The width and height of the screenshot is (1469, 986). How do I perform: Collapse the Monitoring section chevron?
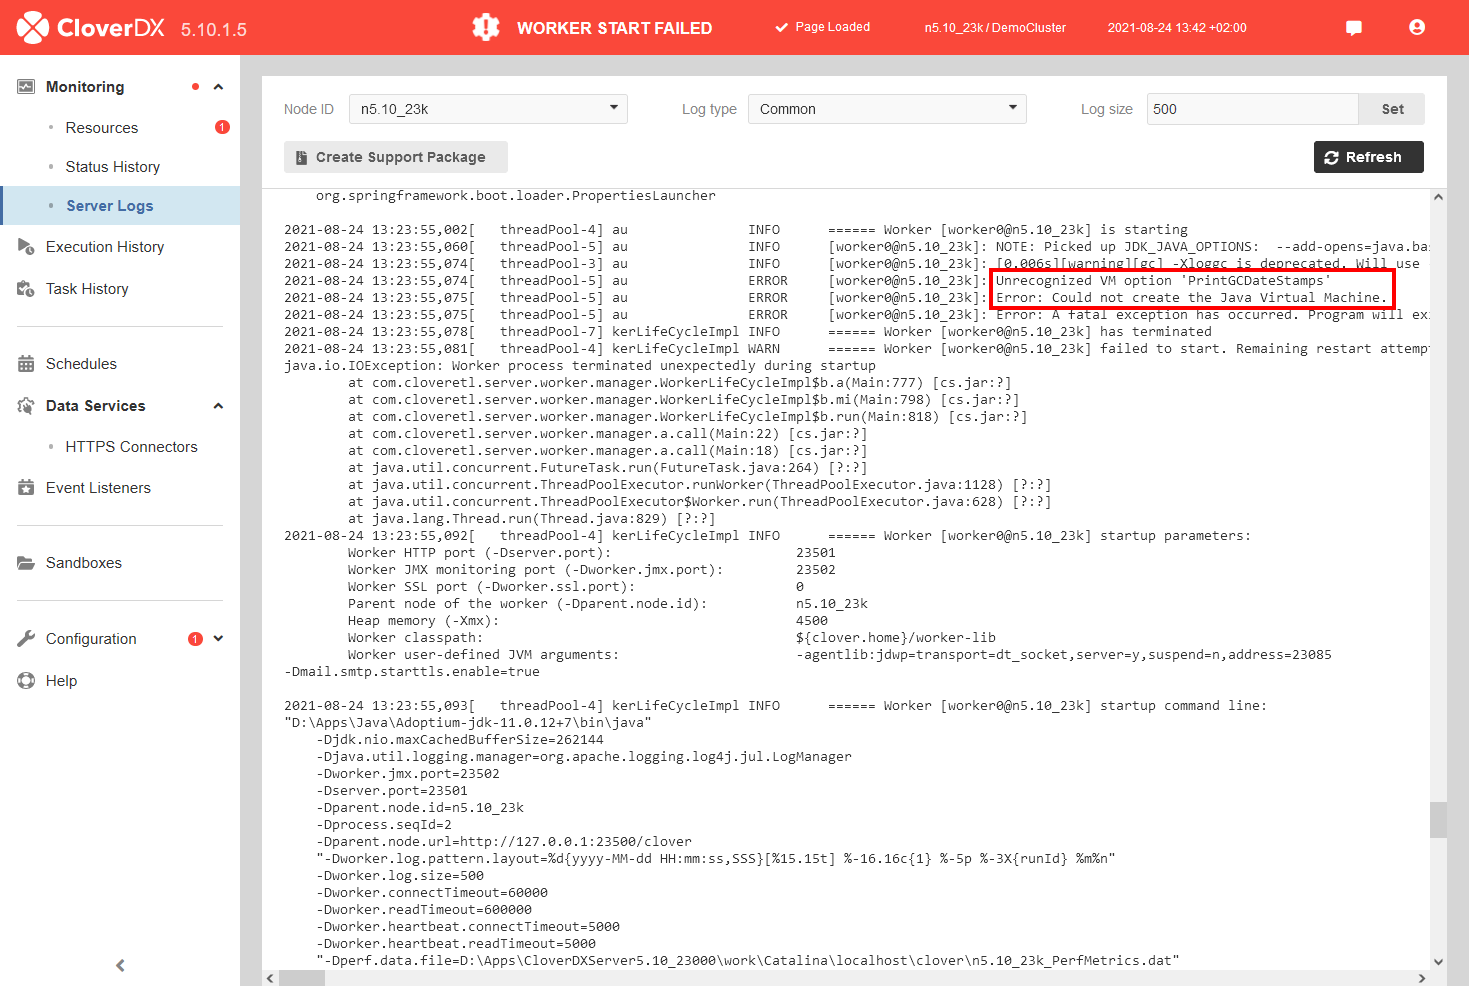point(218,87)
